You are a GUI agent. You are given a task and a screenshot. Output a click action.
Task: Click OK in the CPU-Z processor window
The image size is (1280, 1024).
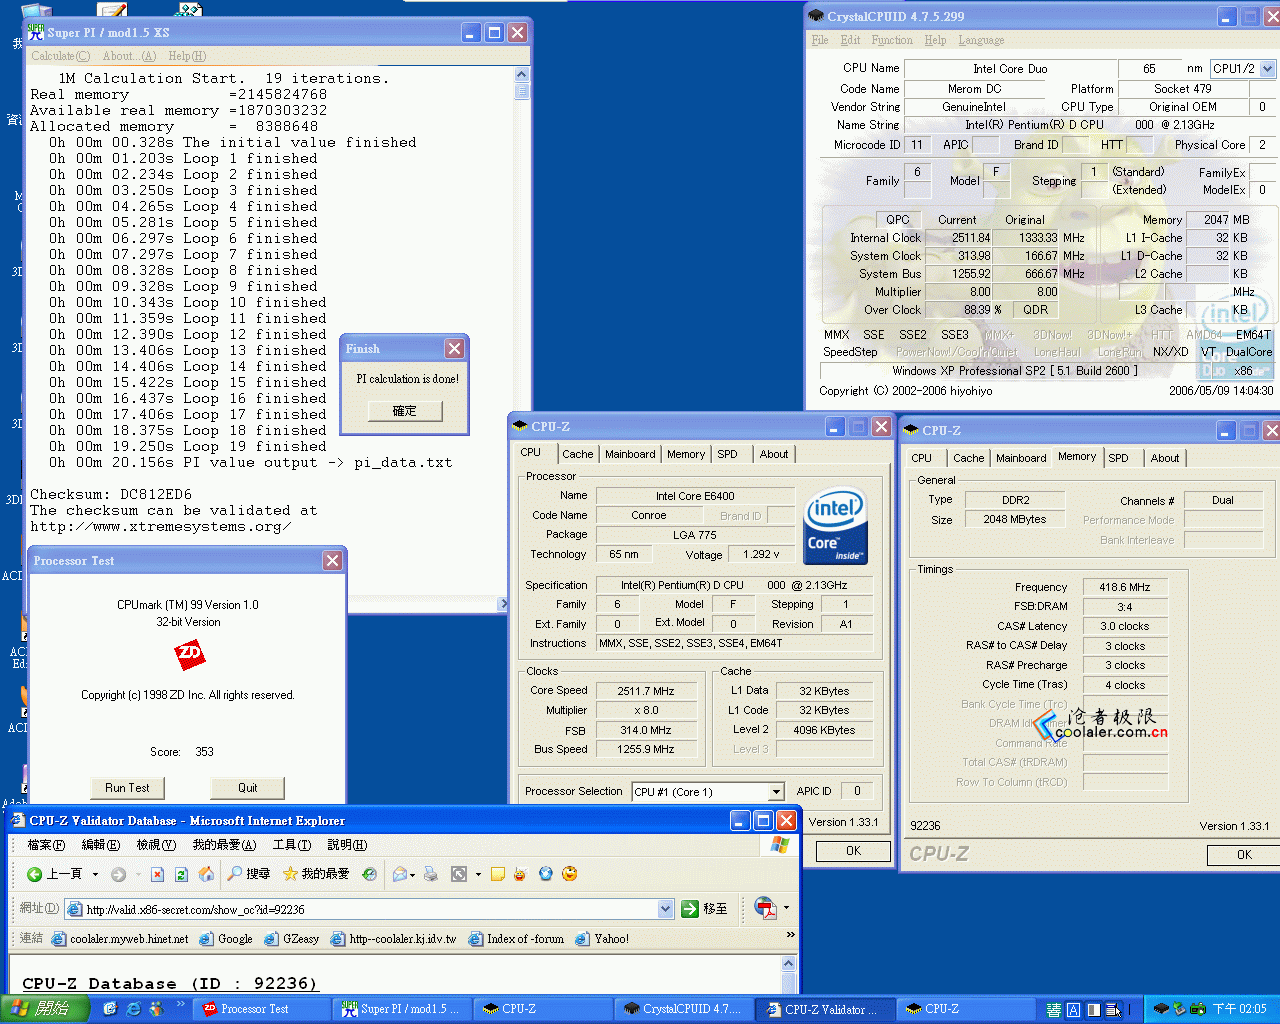point(853,851)
